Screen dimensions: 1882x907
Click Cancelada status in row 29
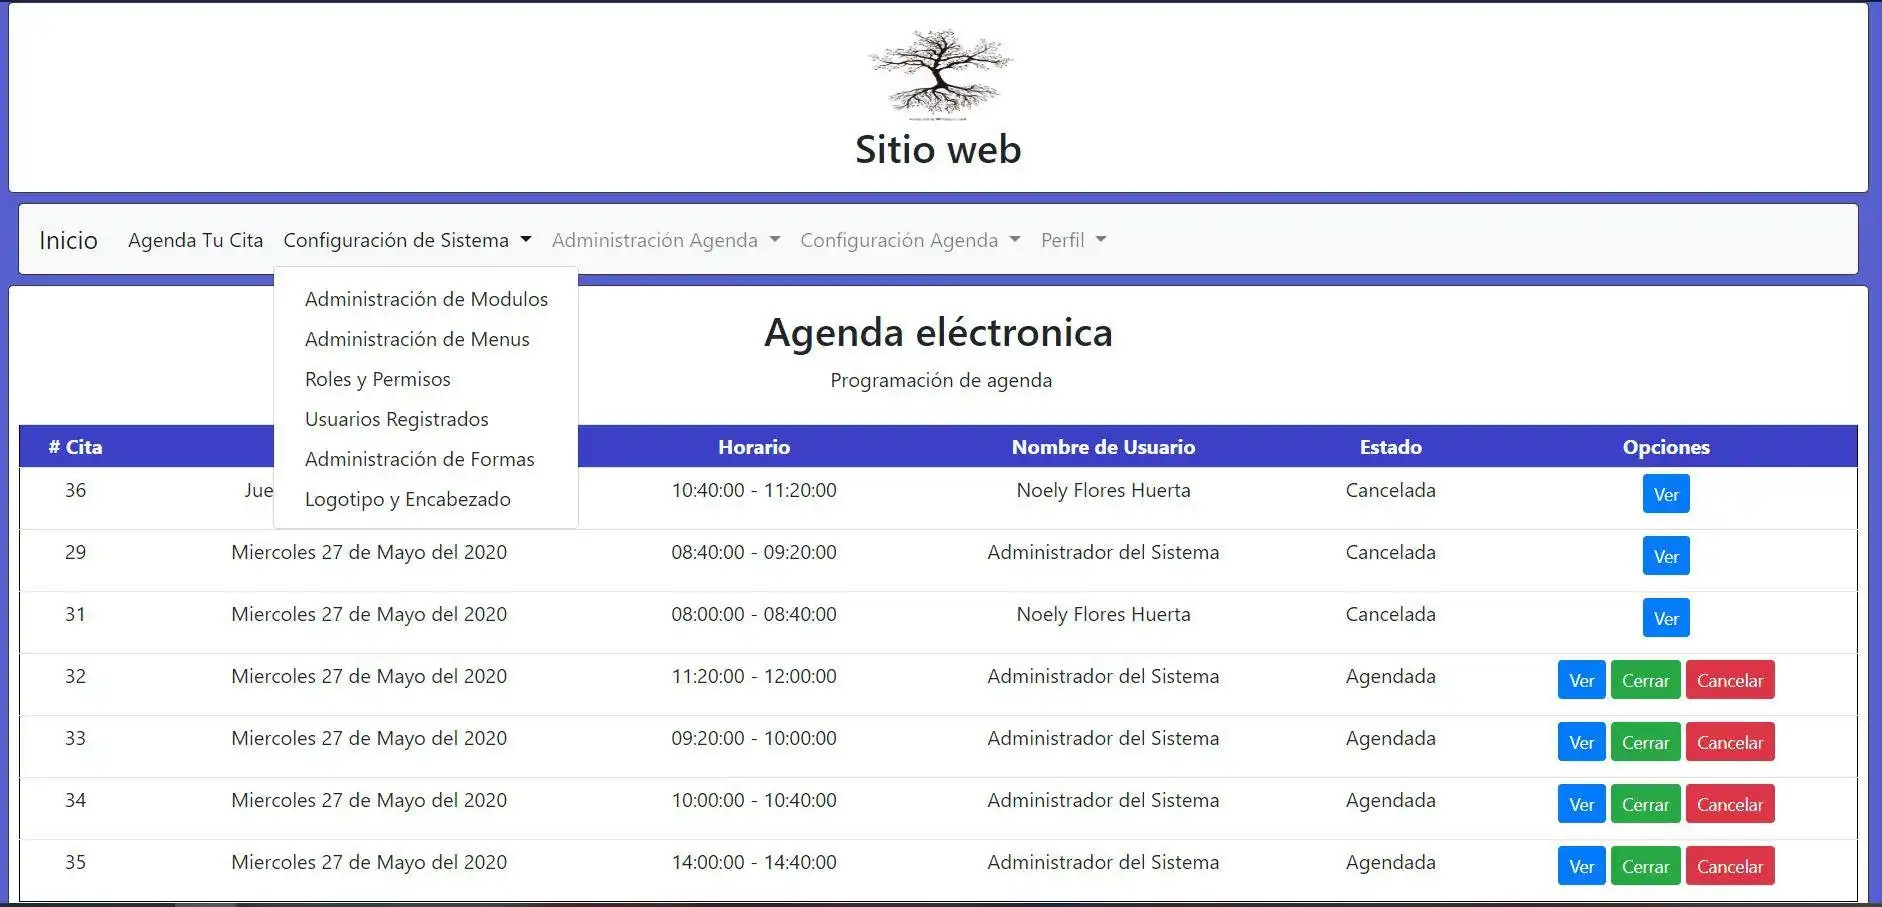pyautogui.click(x=1390, y=552)
